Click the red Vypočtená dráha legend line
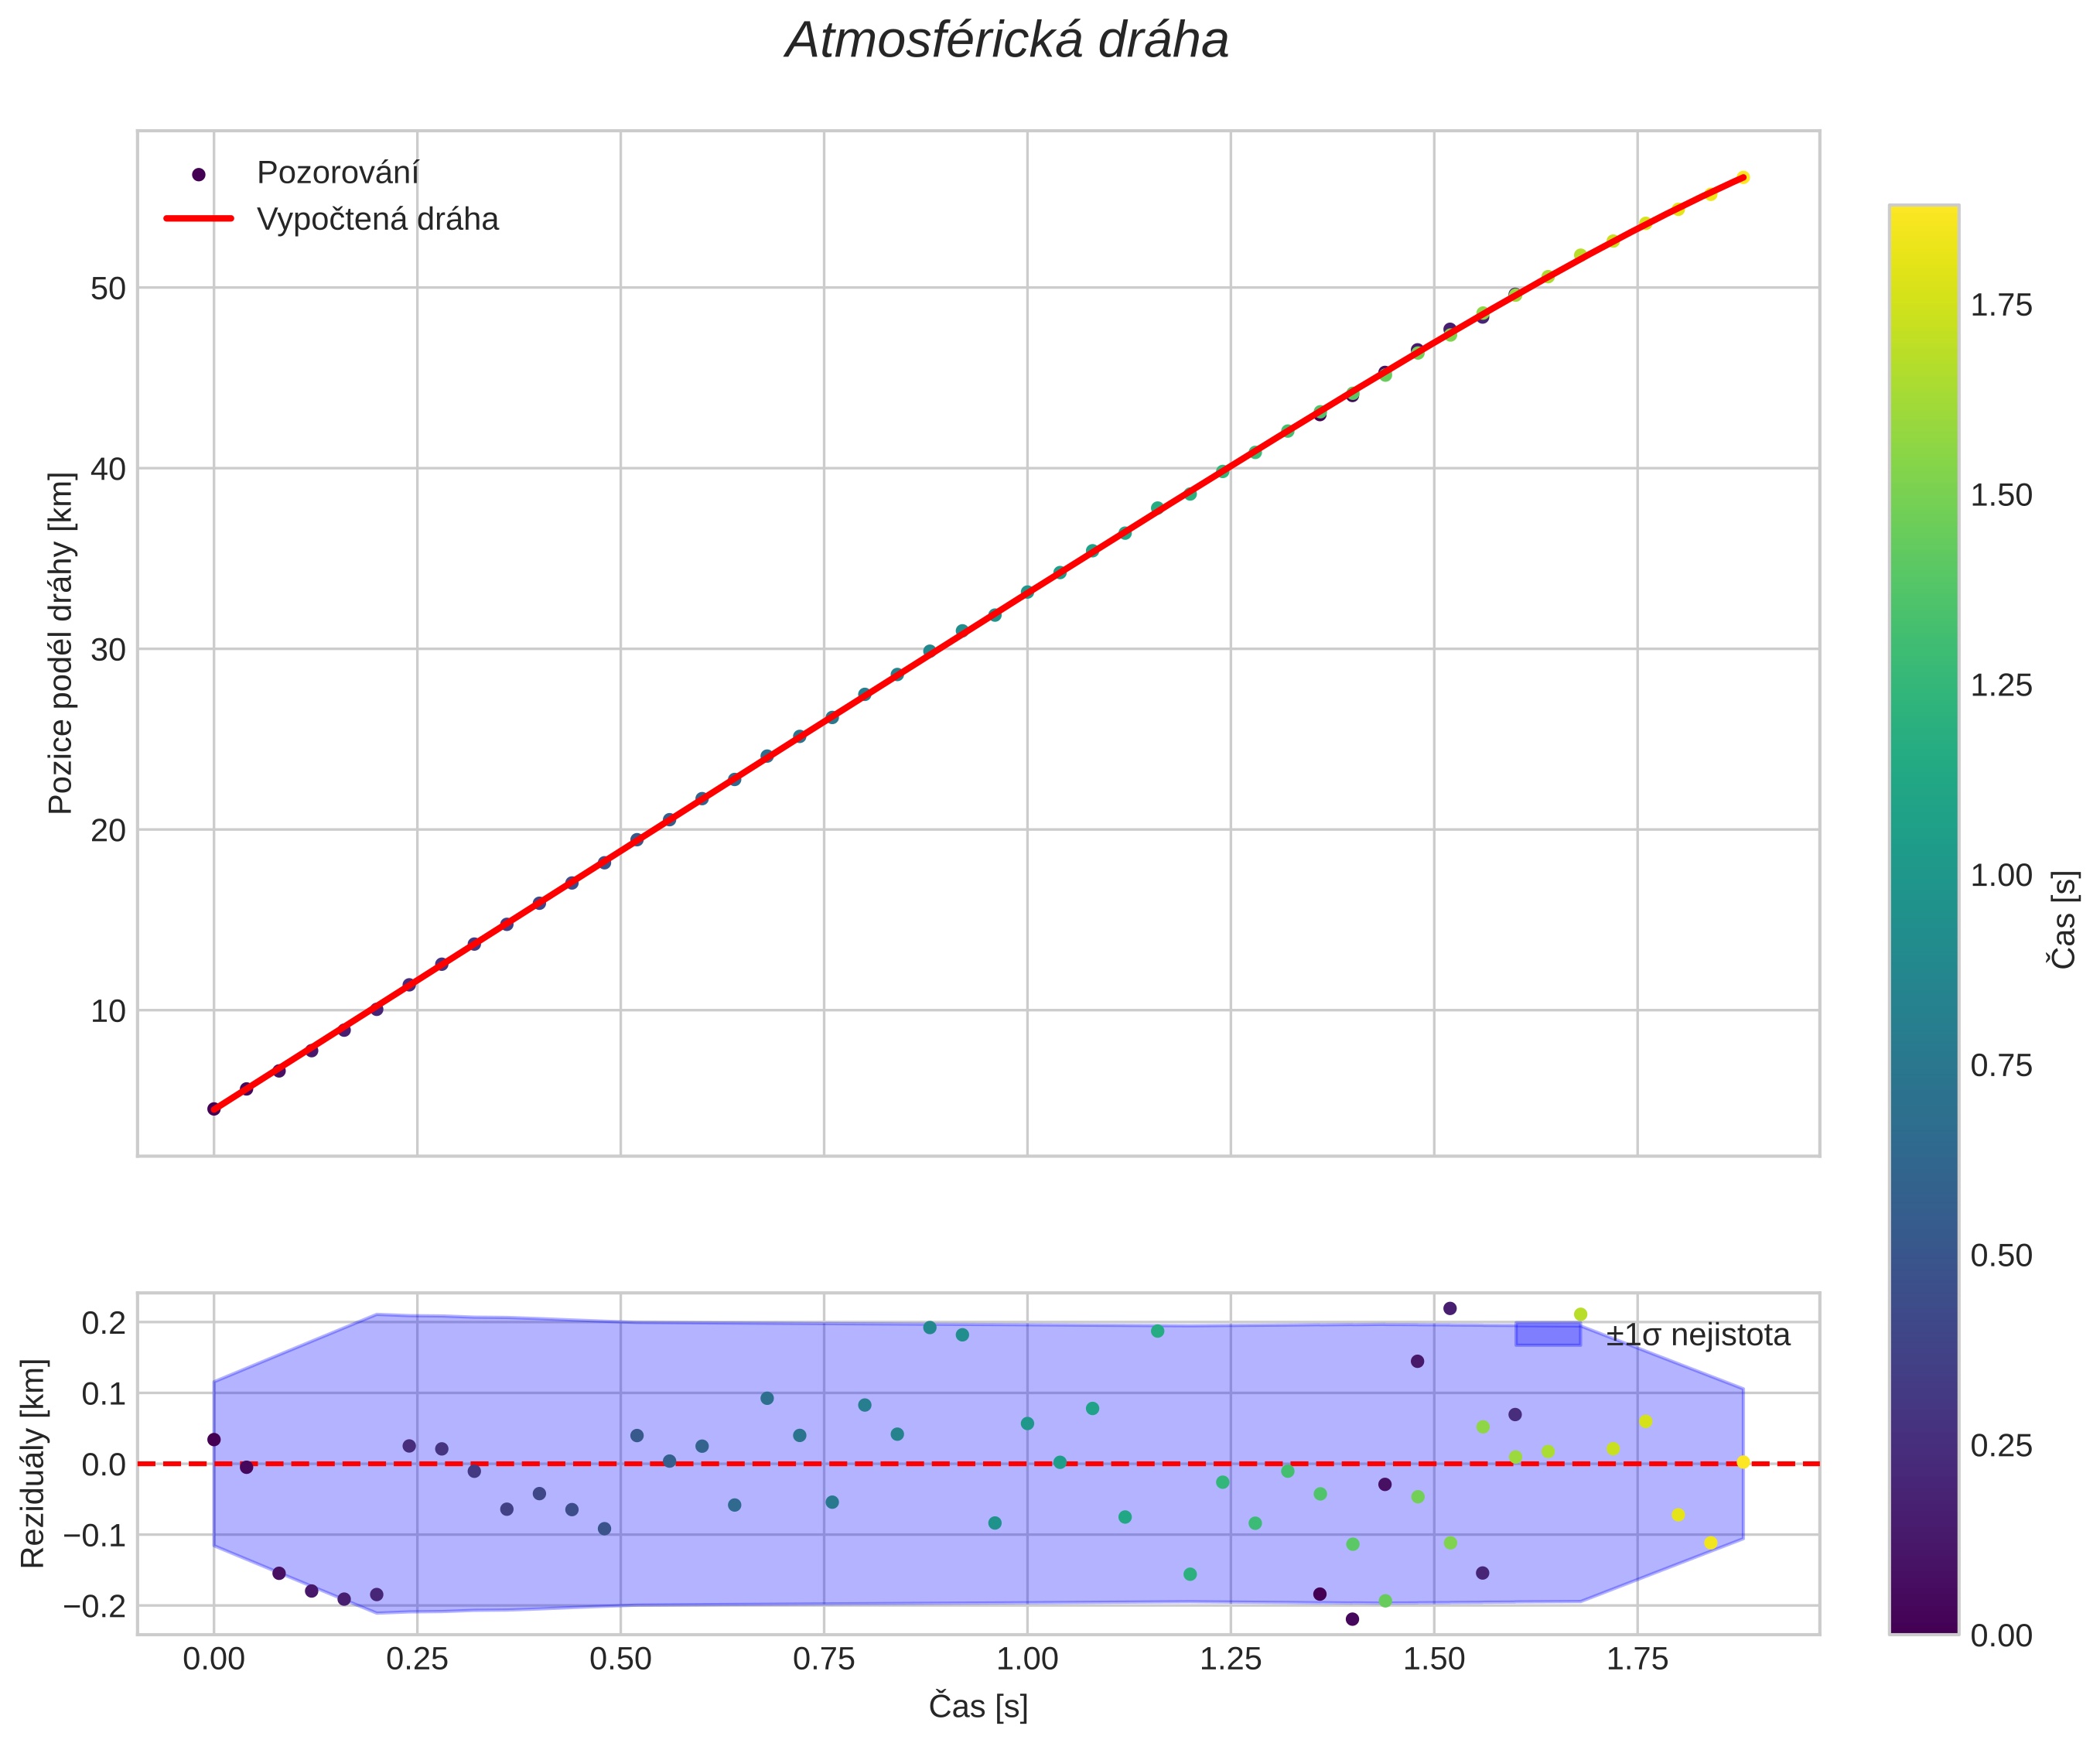2100x1743 pixels. [198, 218]
